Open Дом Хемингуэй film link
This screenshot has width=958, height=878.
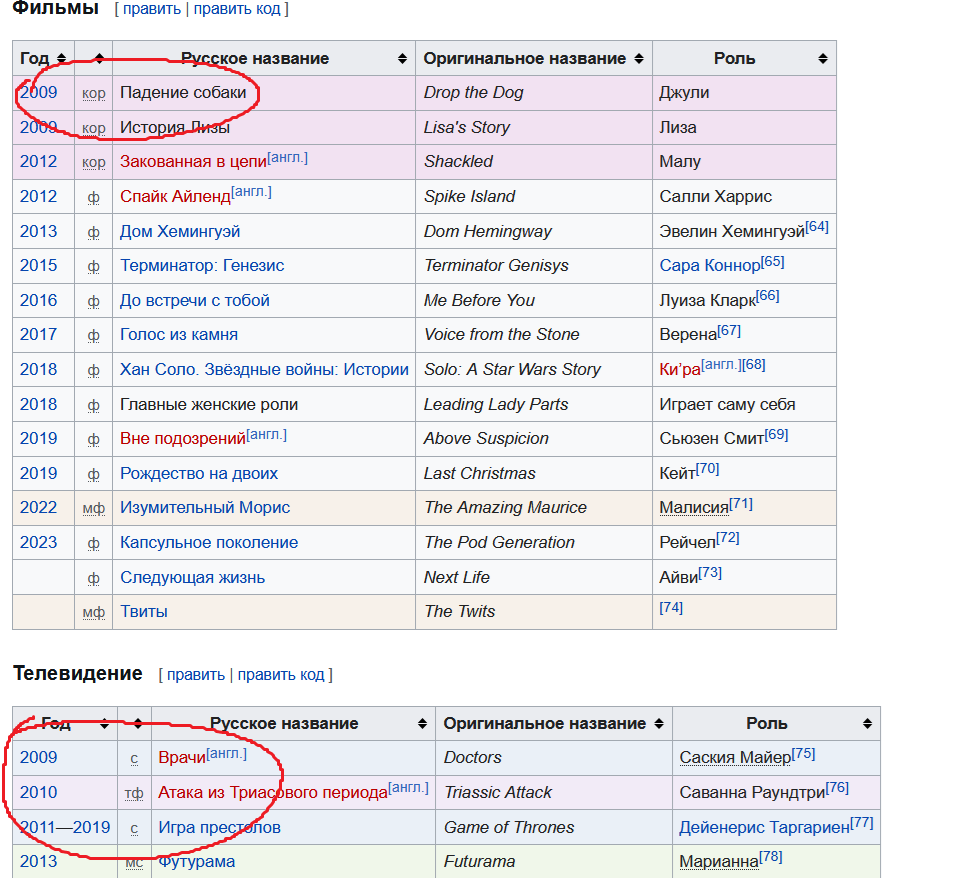(180, 232)
